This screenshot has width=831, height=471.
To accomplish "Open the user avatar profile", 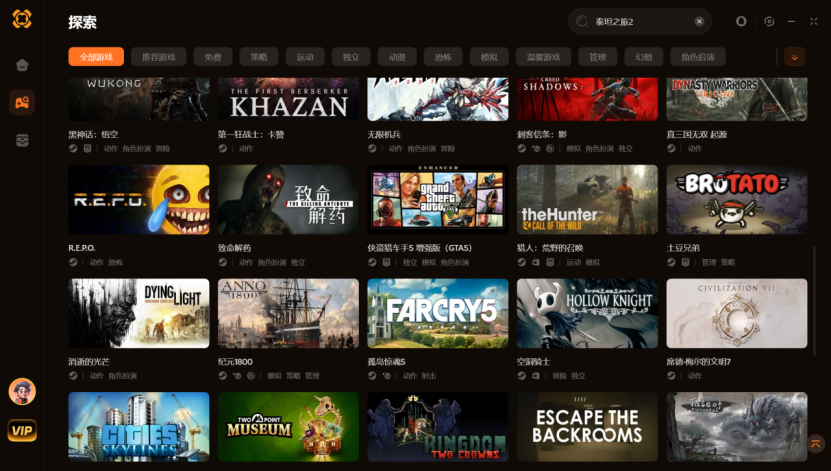I will coord(22,392).
